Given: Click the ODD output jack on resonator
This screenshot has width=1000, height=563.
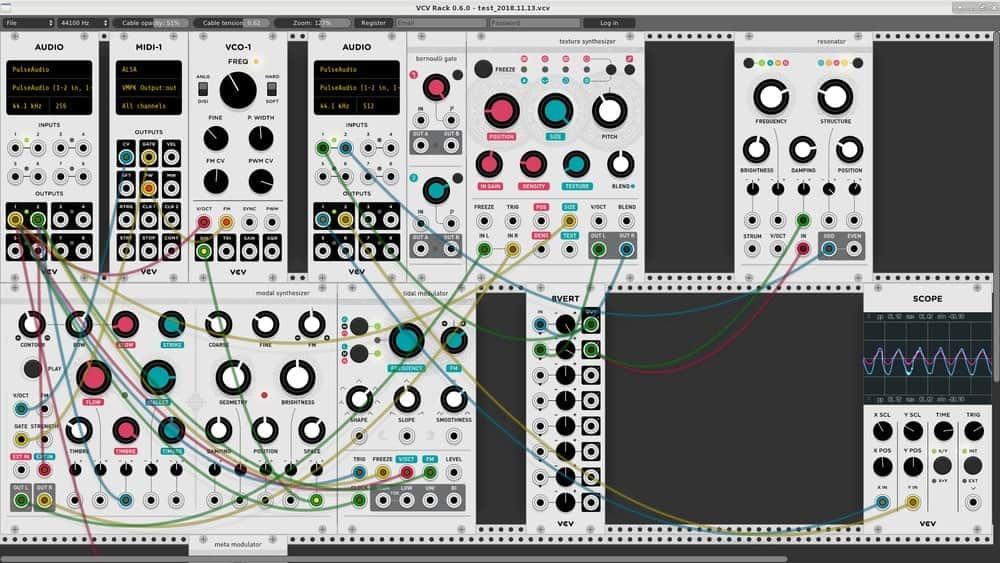Looking at the screenshot, I should [828, 249].
